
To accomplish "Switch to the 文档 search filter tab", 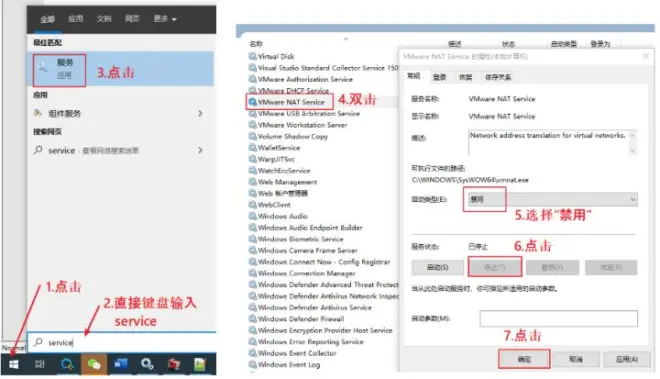I will point(104,19).
